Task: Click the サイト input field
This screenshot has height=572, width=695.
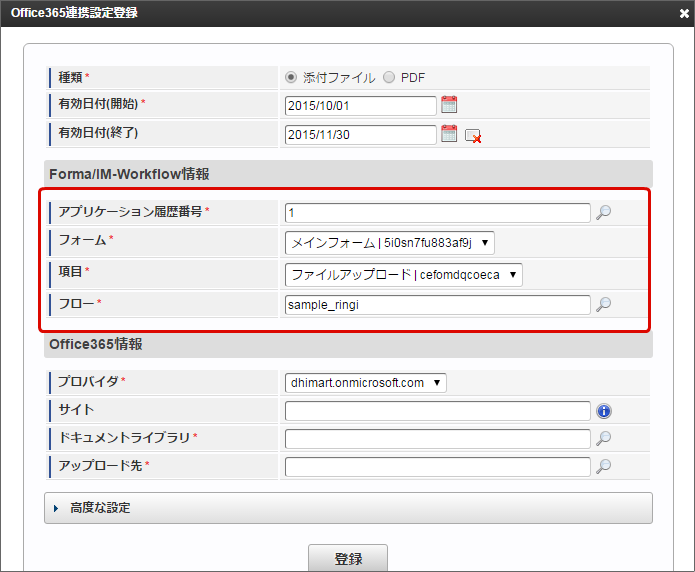Action: click(437, 411)
